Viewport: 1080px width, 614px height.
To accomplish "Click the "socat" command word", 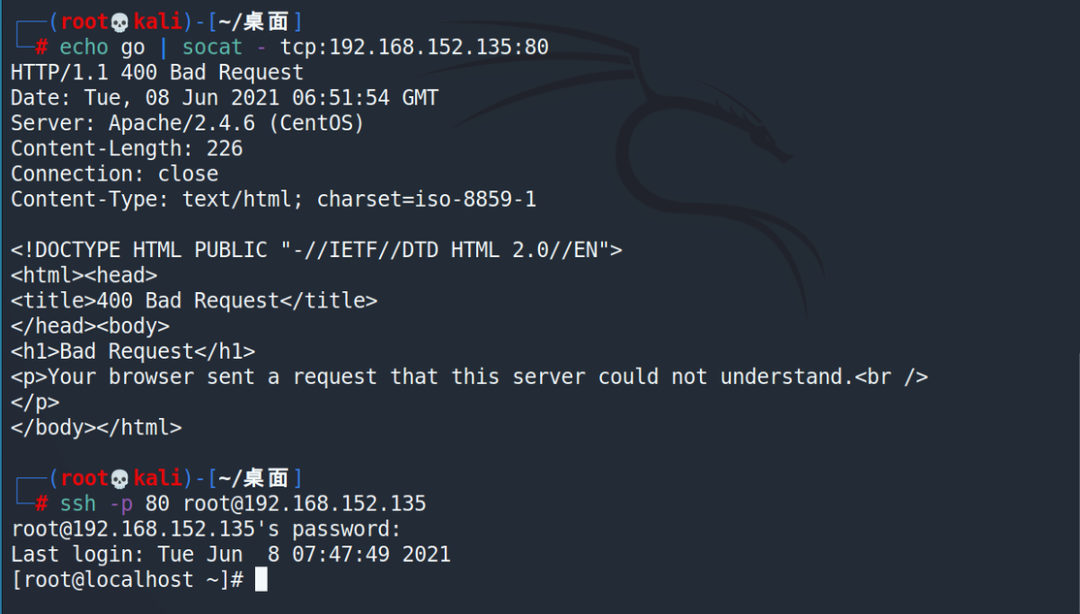I will [212, 47].
